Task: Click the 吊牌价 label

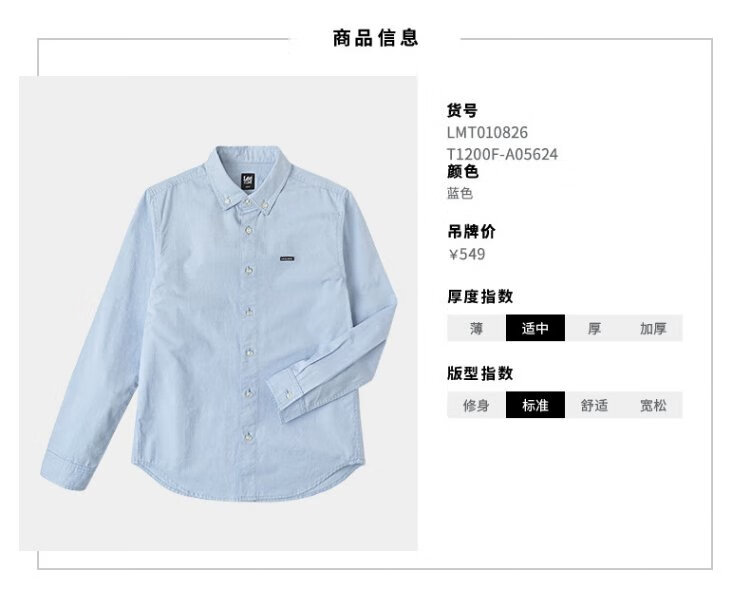Action: 471,232
